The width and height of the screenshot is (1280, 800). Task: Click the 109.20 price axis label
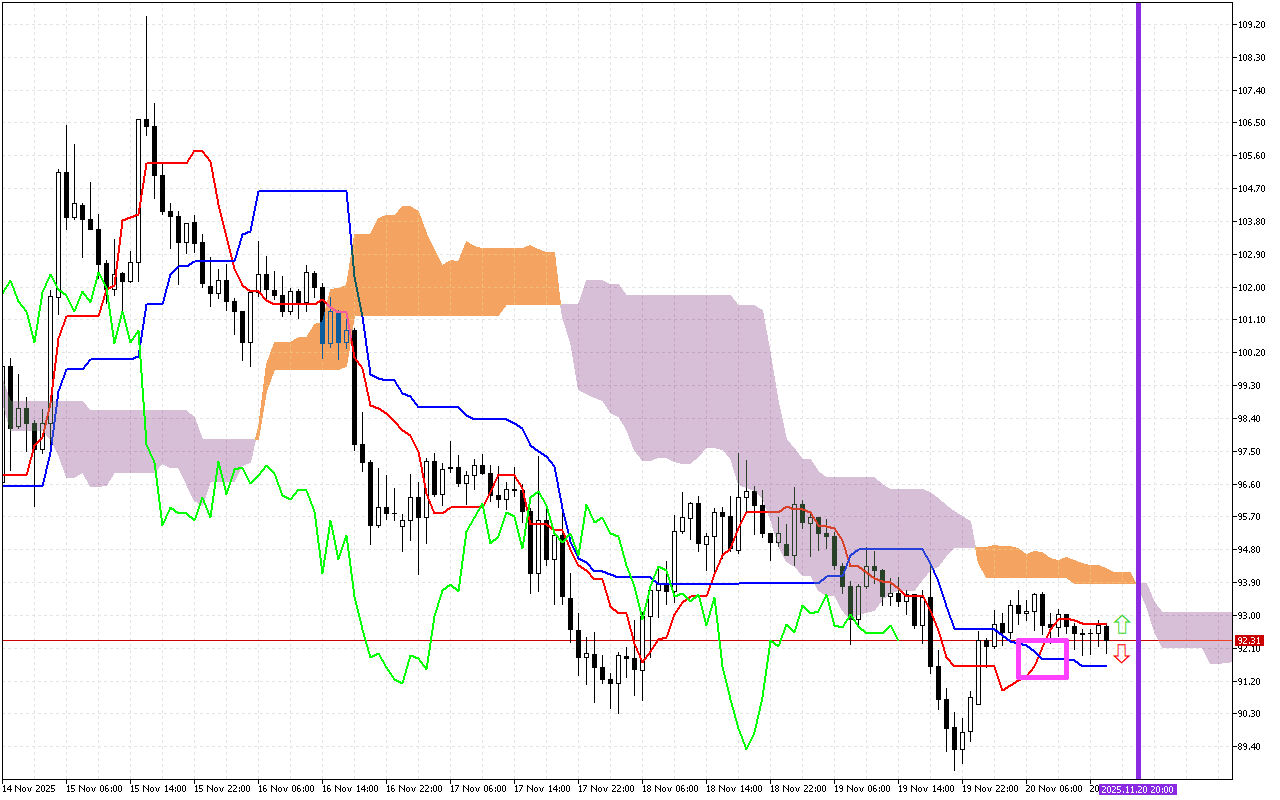[1250, 24]
